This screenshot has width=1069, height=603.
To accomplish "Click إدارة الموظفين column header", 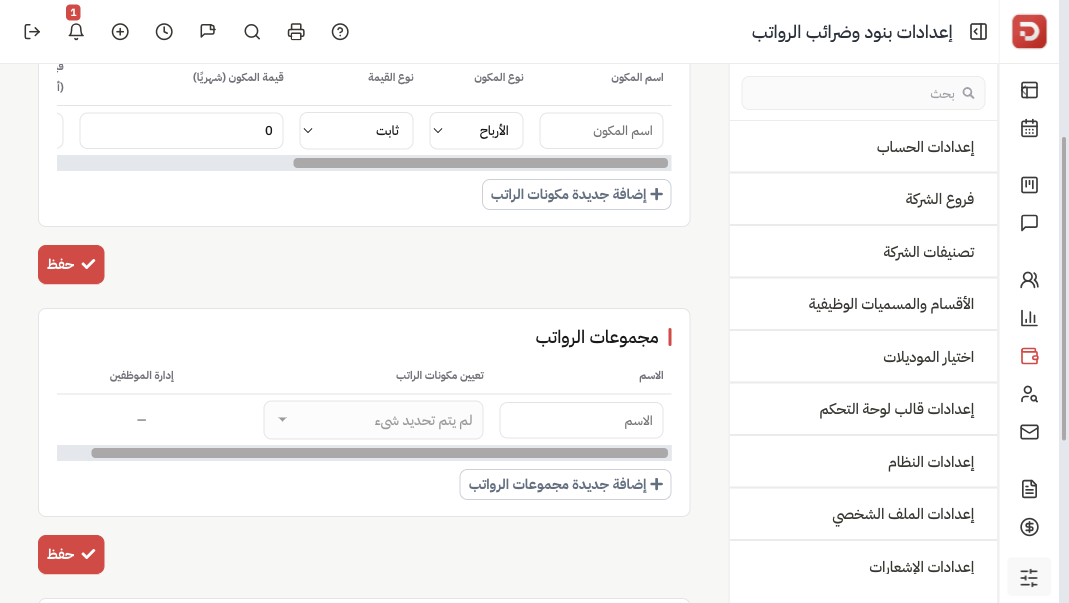I will (142, 376).
